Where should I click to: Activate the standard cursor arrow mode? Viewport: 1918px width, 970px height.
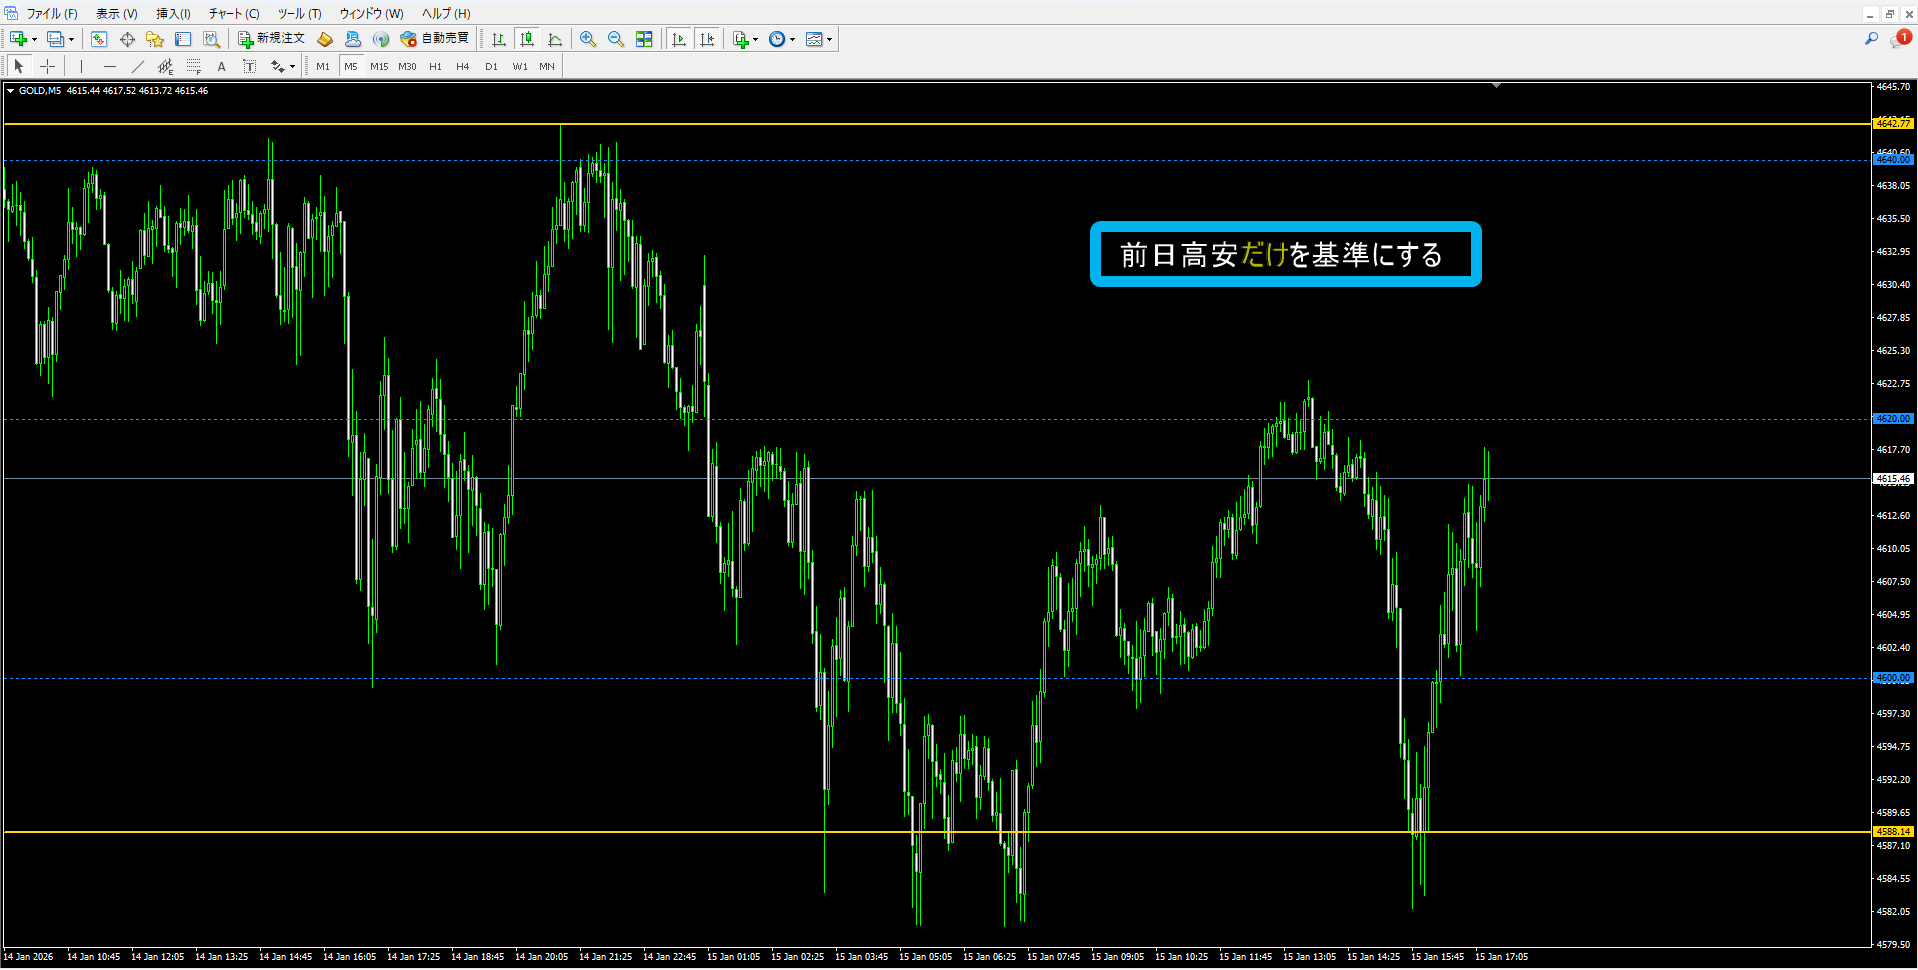[x=19, y=66]
